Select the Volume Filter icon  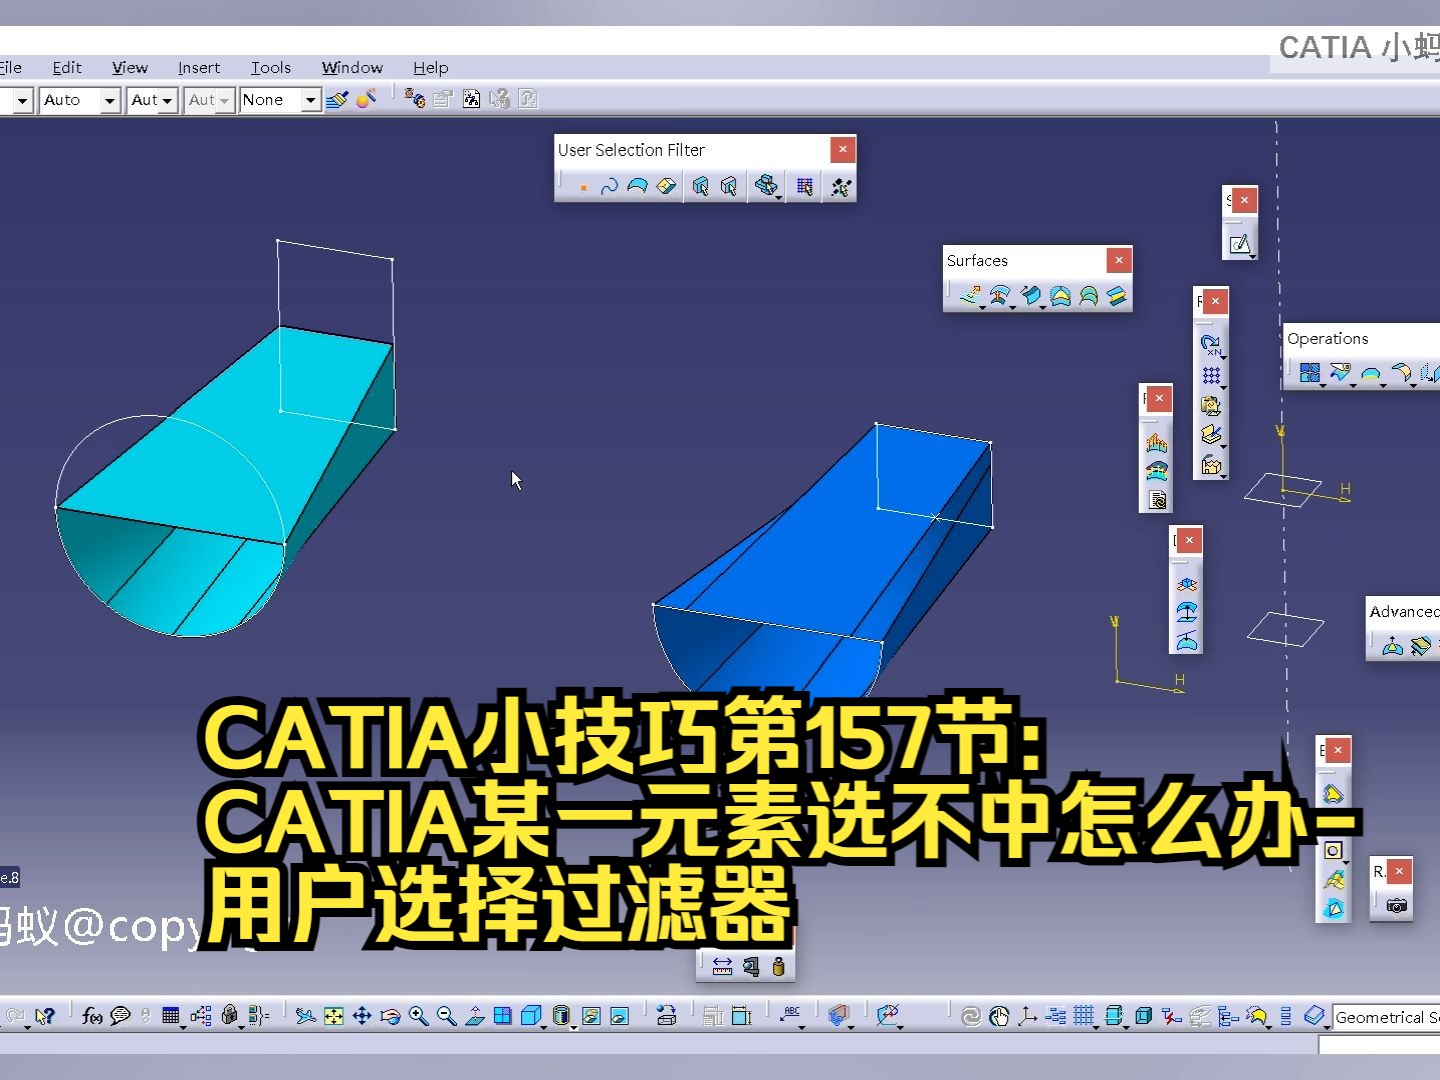click(x=666, y=187)
